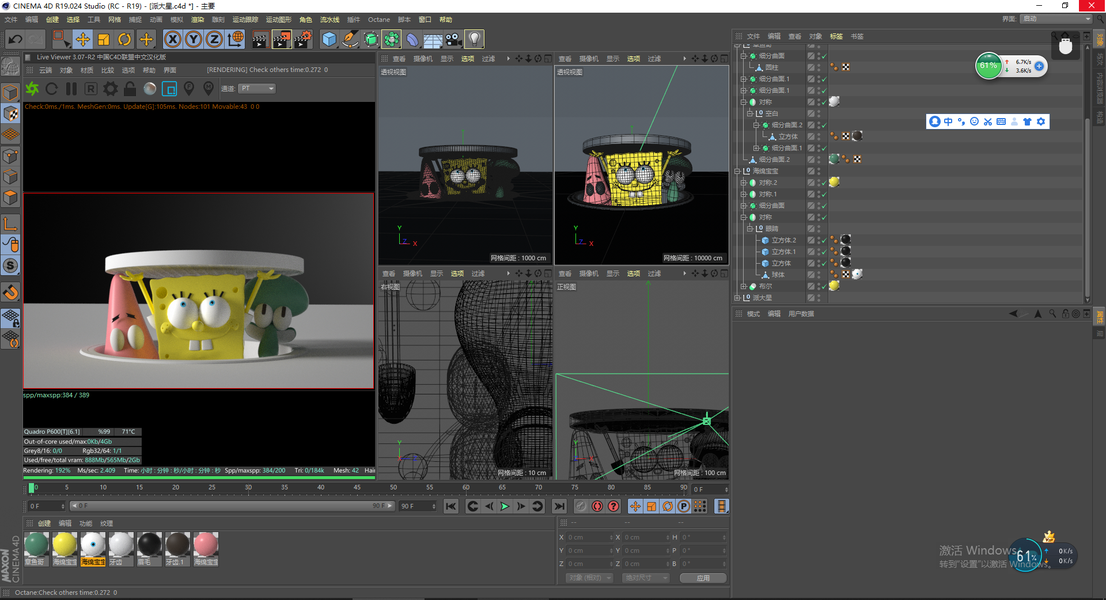1106x600 pixels.
Task: Pause the Live Viewer render
Action: coord(71,89)
